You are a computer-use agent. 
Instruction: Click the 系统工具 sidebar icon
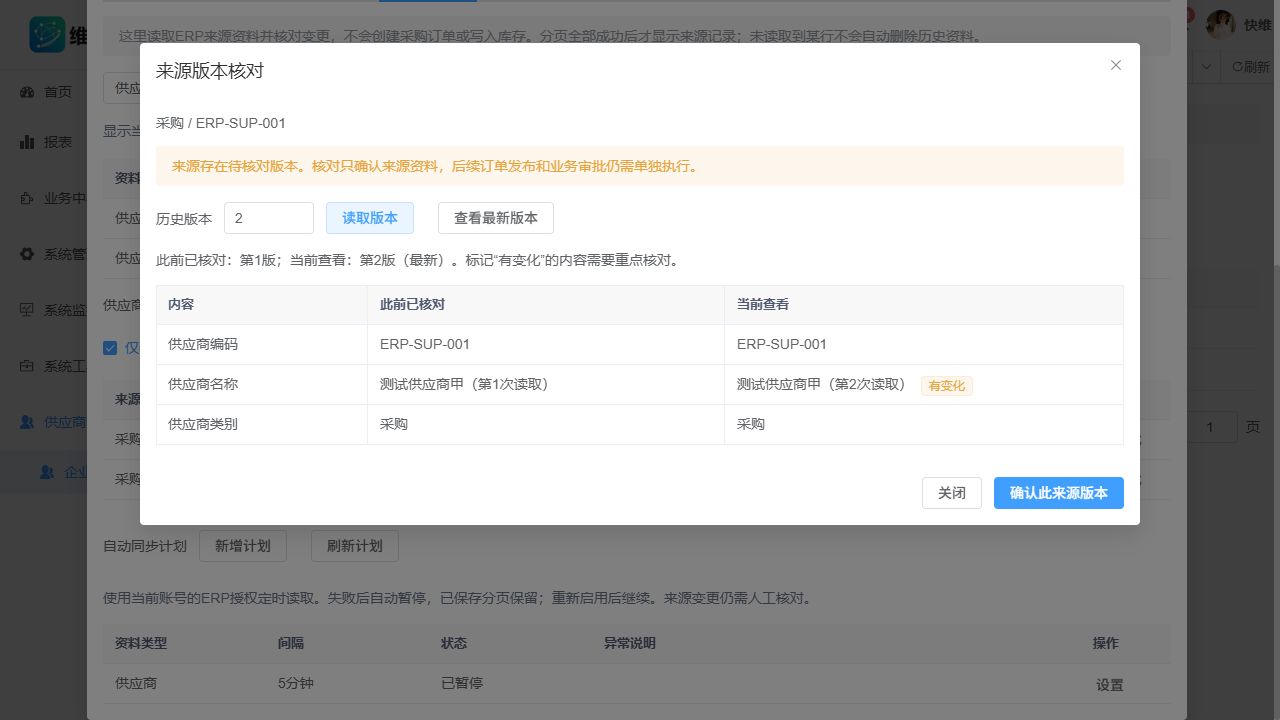(27, 366)
